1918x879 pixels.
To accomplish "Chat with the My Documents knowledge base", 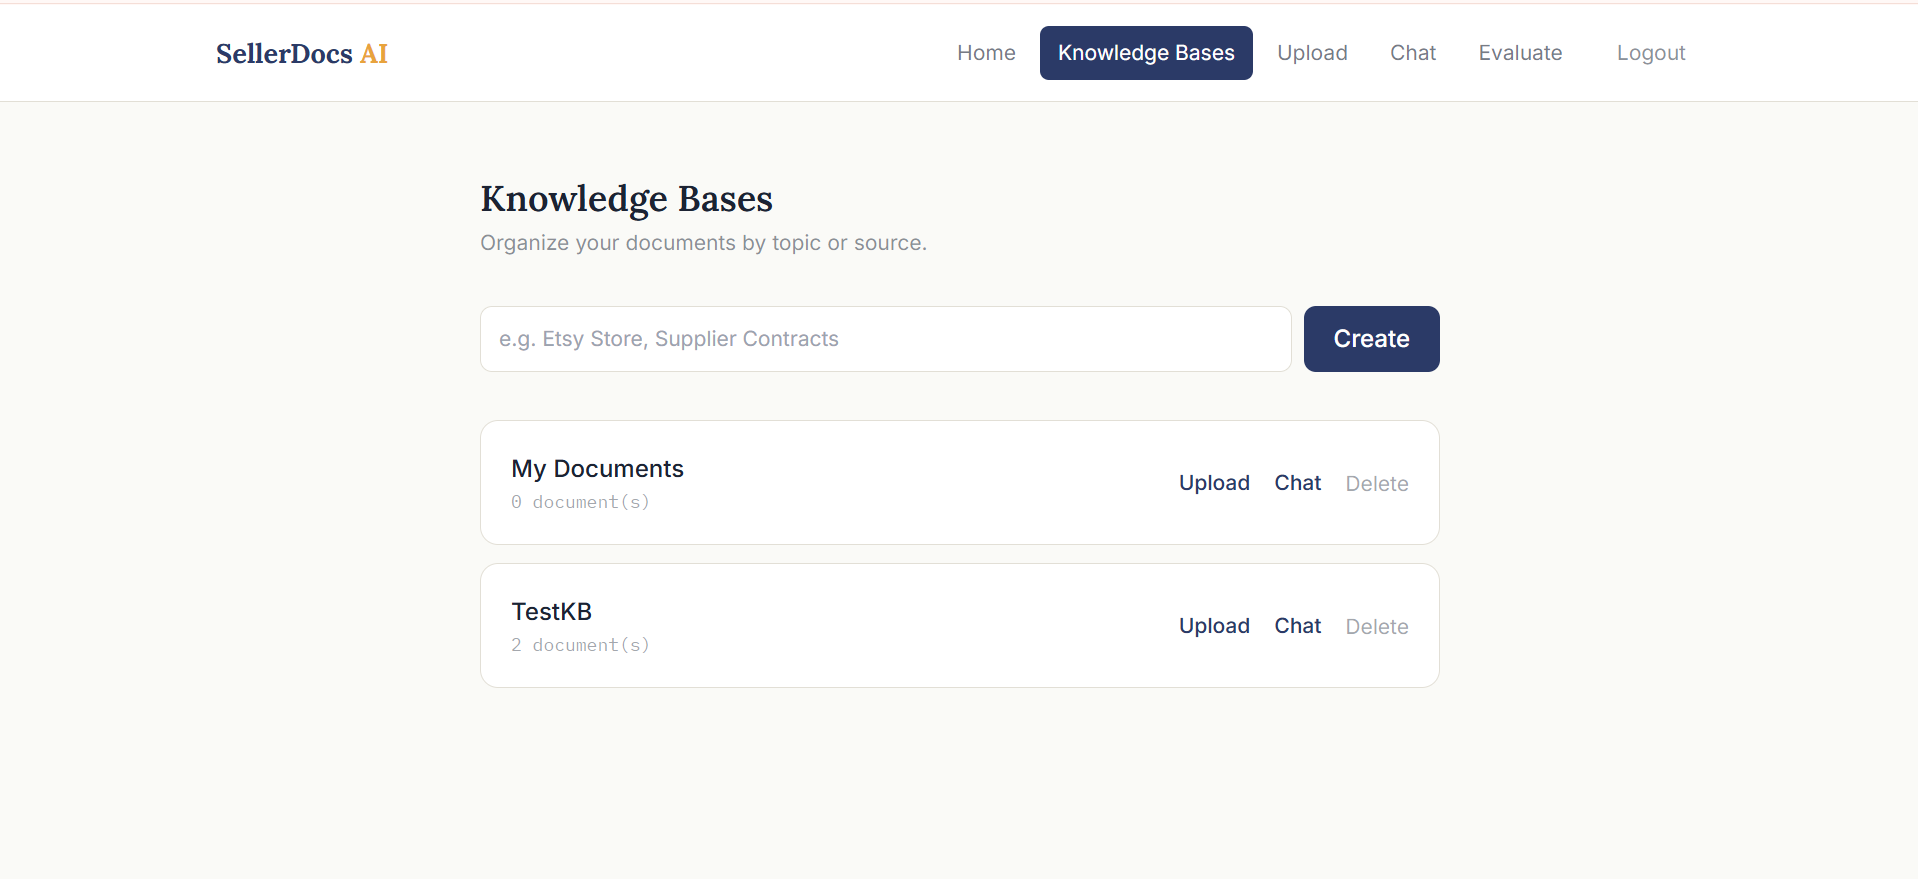I will (1297, 483).
